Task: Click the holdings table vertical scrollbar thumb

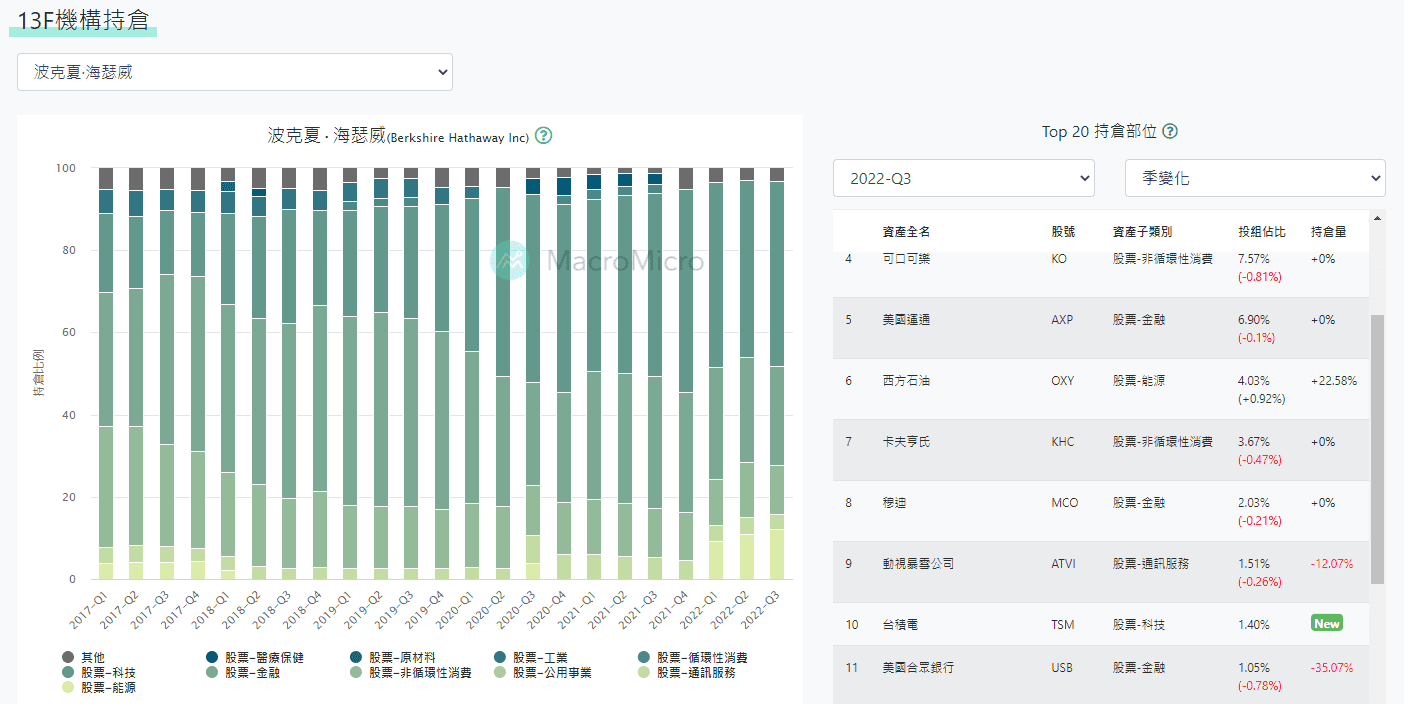Action: (x=1377, y=448)
